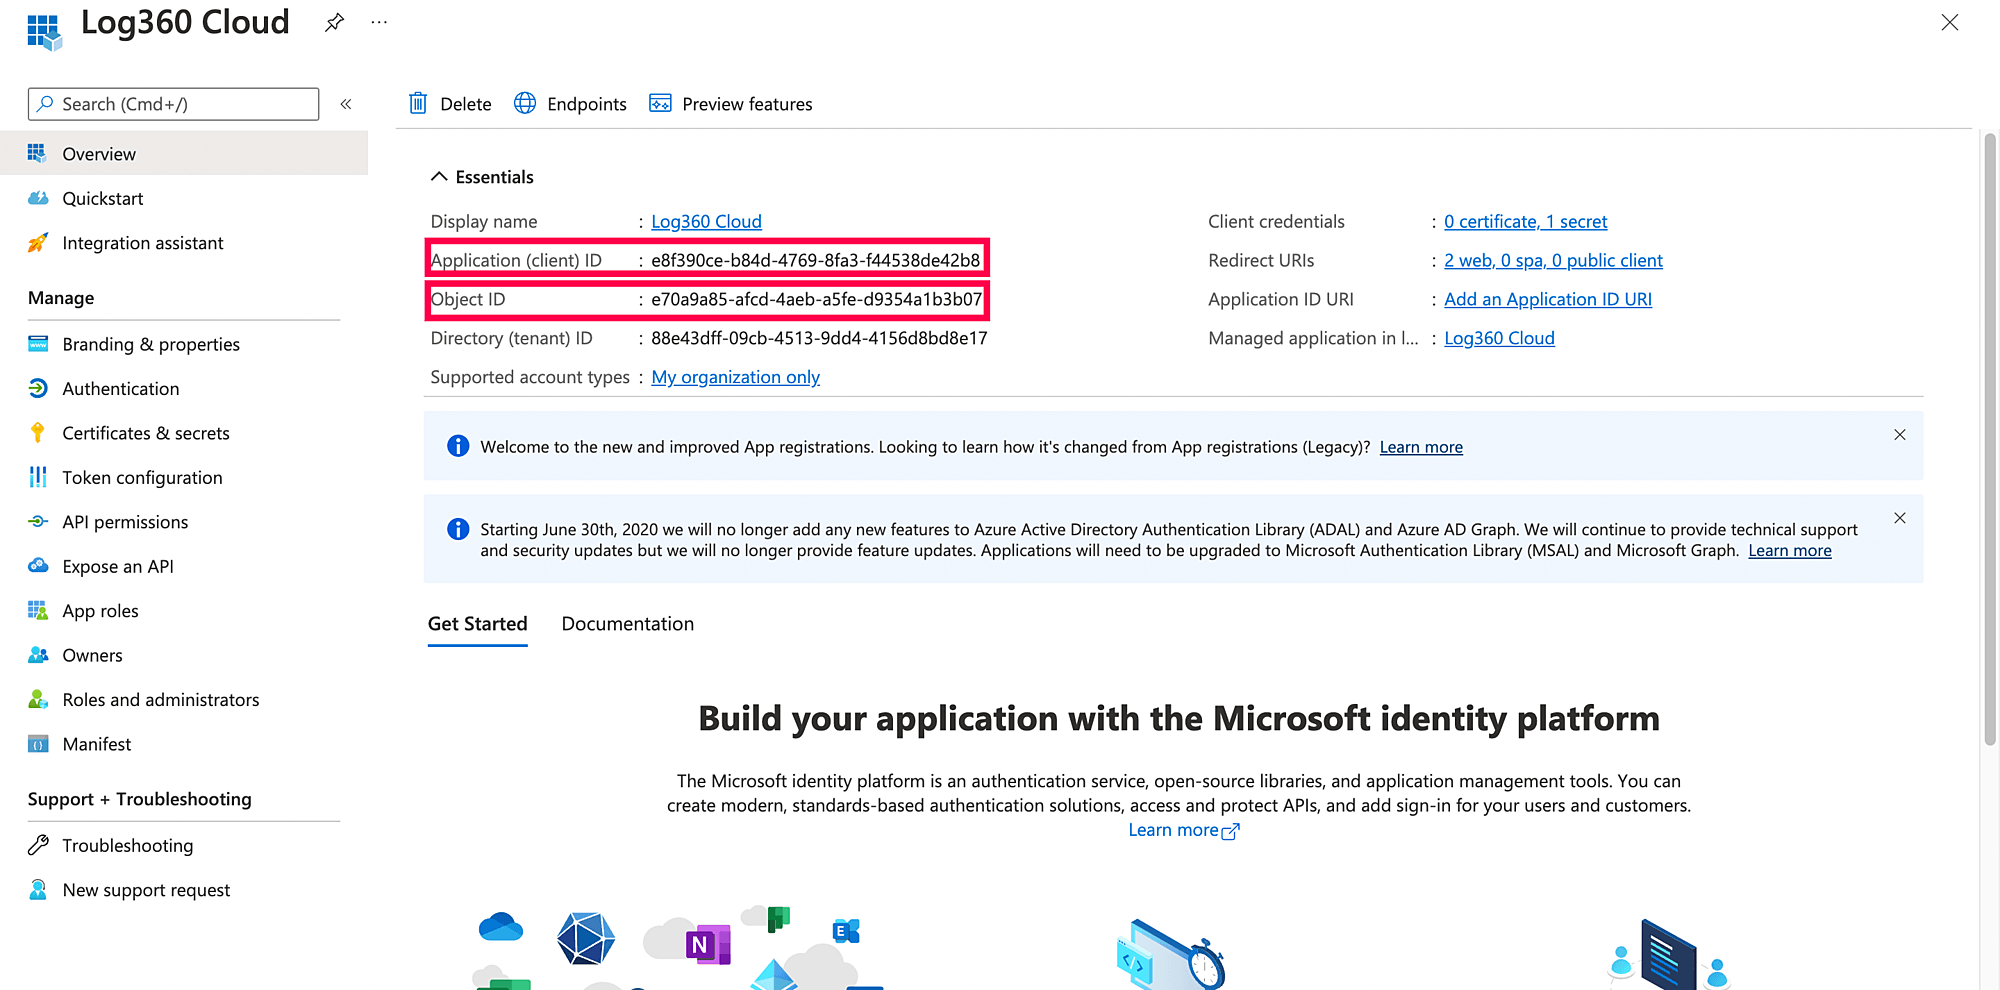The image size is (2000, 990).
Task: Open Certificates & secrets
Action: coord(146,433)
